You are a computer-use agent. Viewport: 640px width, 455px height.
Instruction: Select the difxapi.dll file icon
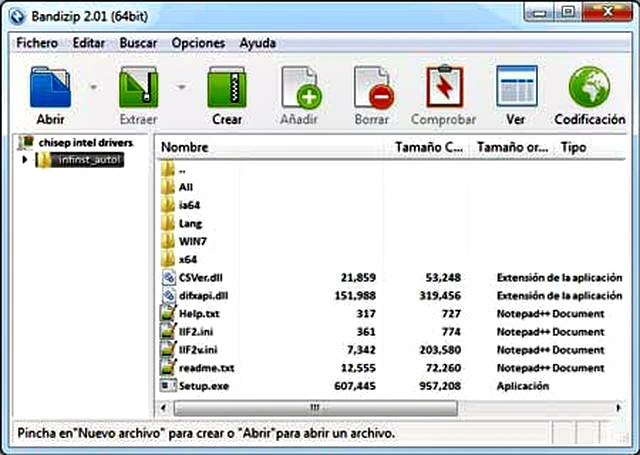point(168,295)
